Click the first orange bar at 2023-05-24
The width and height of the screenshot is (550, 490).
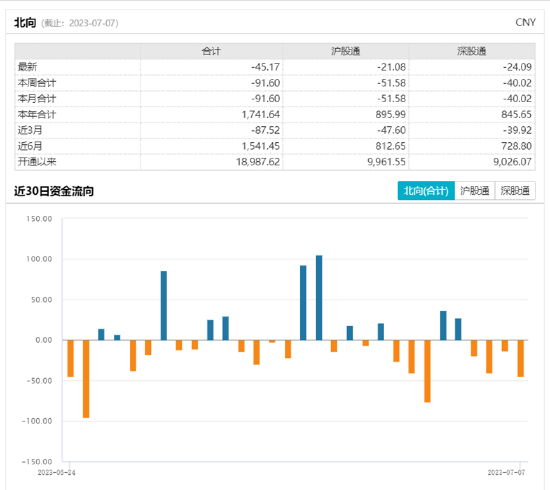(x=71, y=358)
